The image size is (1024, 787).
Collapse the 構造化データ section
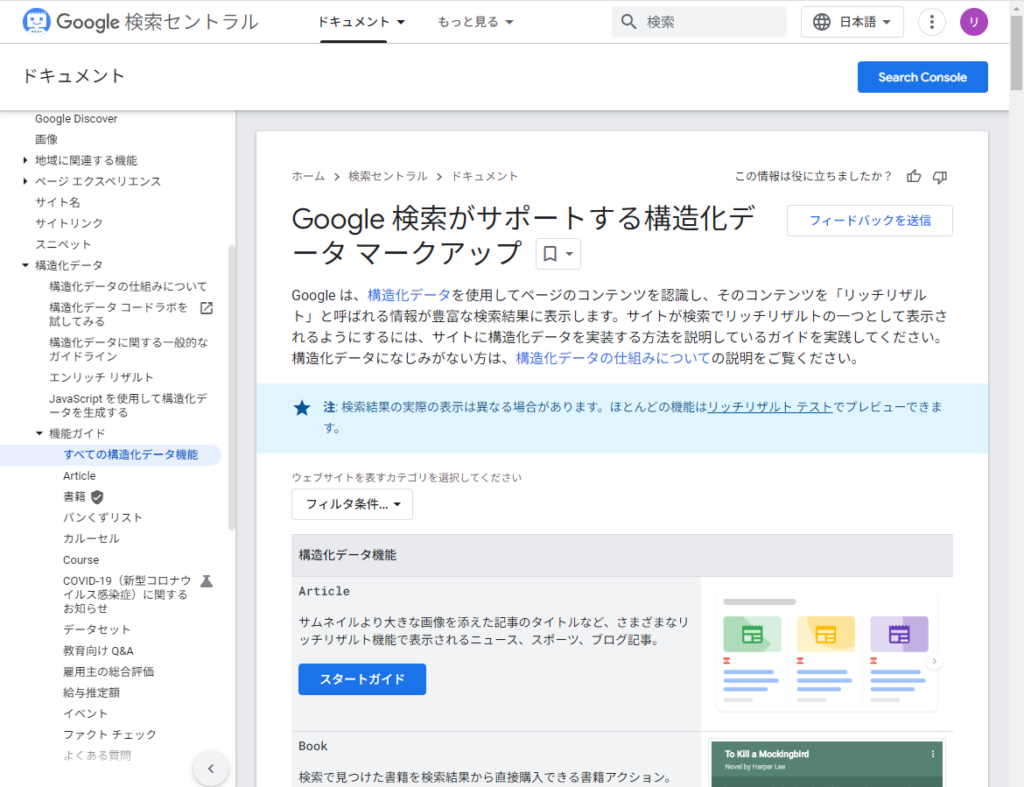pos(25,265)
